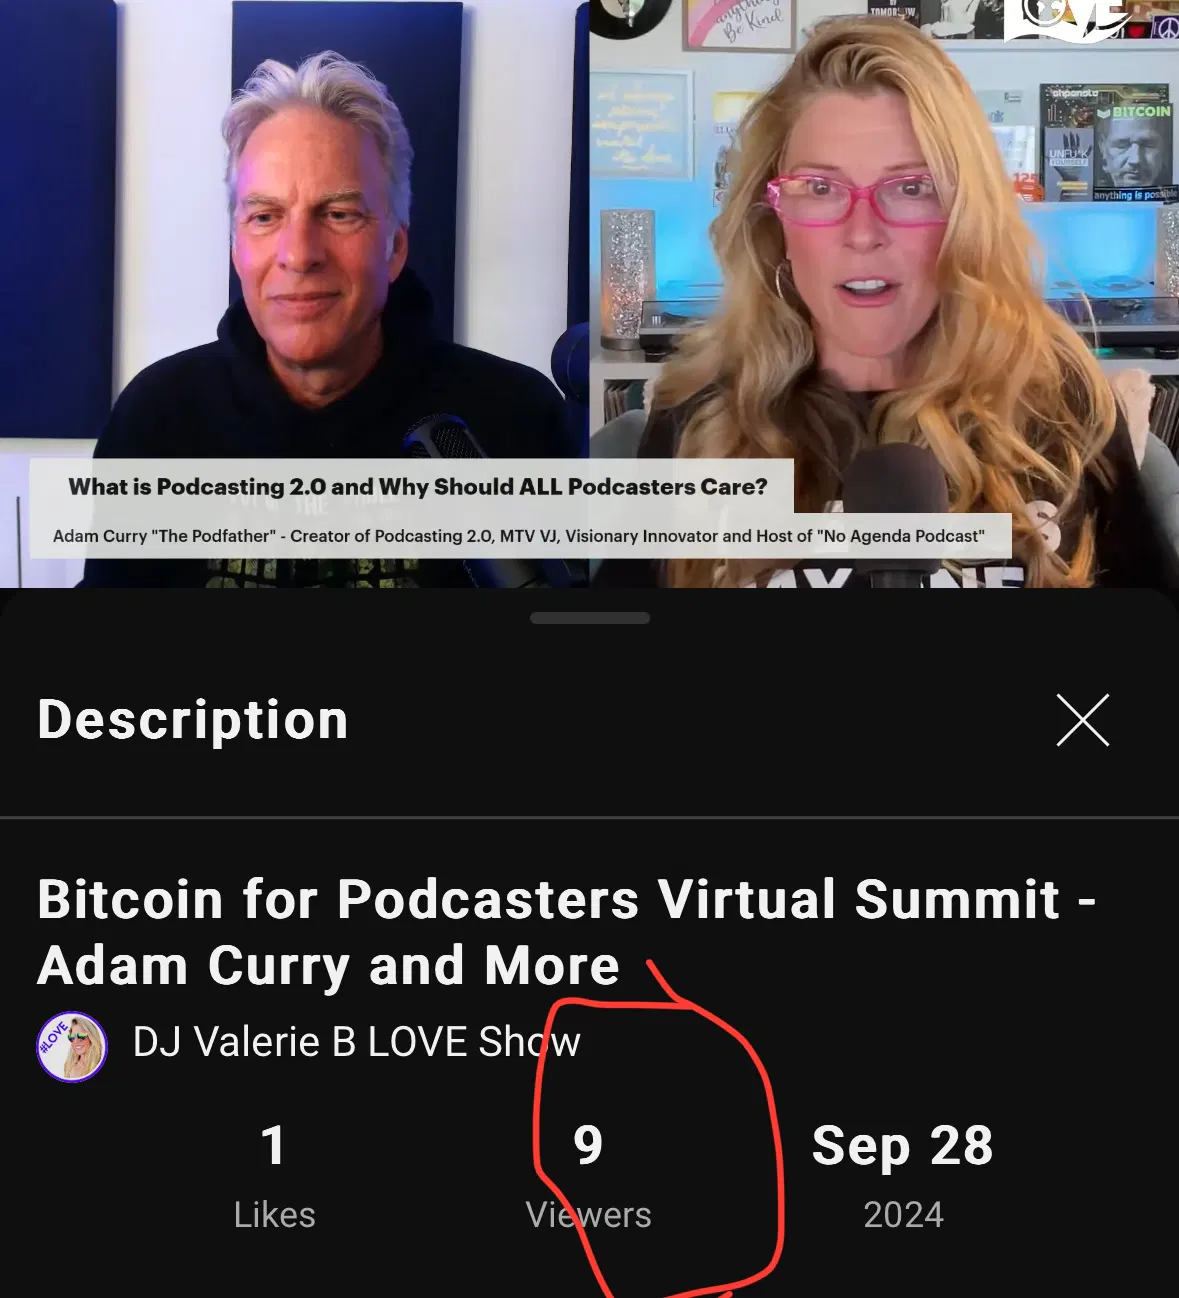Tap the "What is Podcasting 2.0" video banner
The width and height of the screenshot is (1179, 1298).
click(x=417, y=487)
